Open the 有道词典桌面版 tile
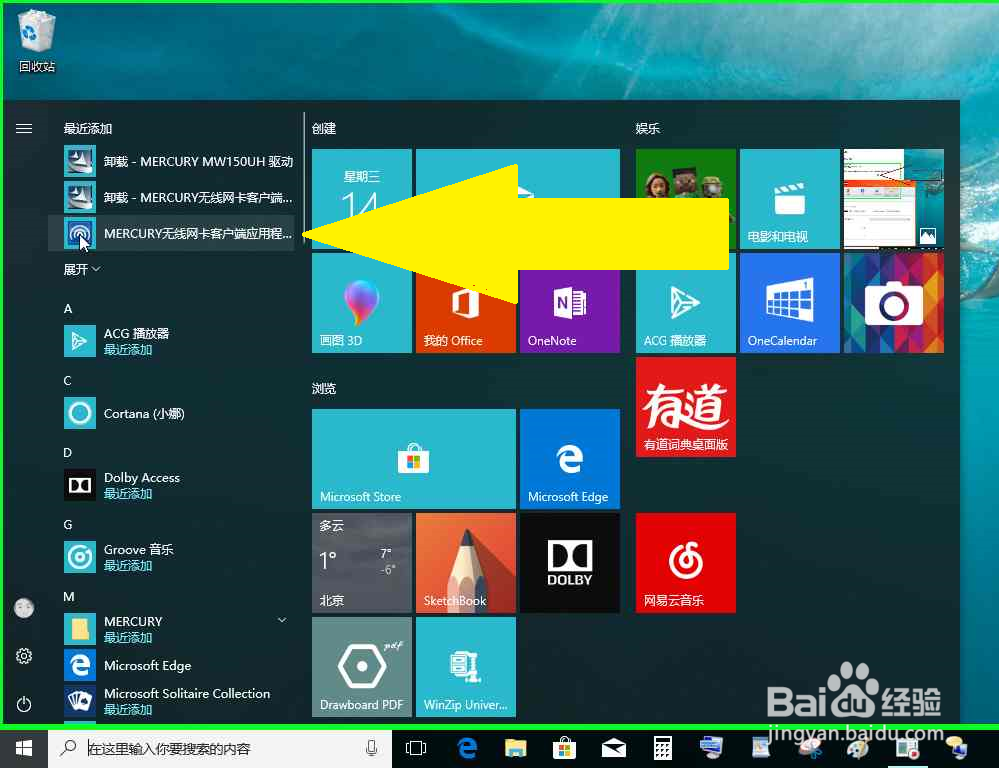999x768 pixels. [x=686, y=407]
